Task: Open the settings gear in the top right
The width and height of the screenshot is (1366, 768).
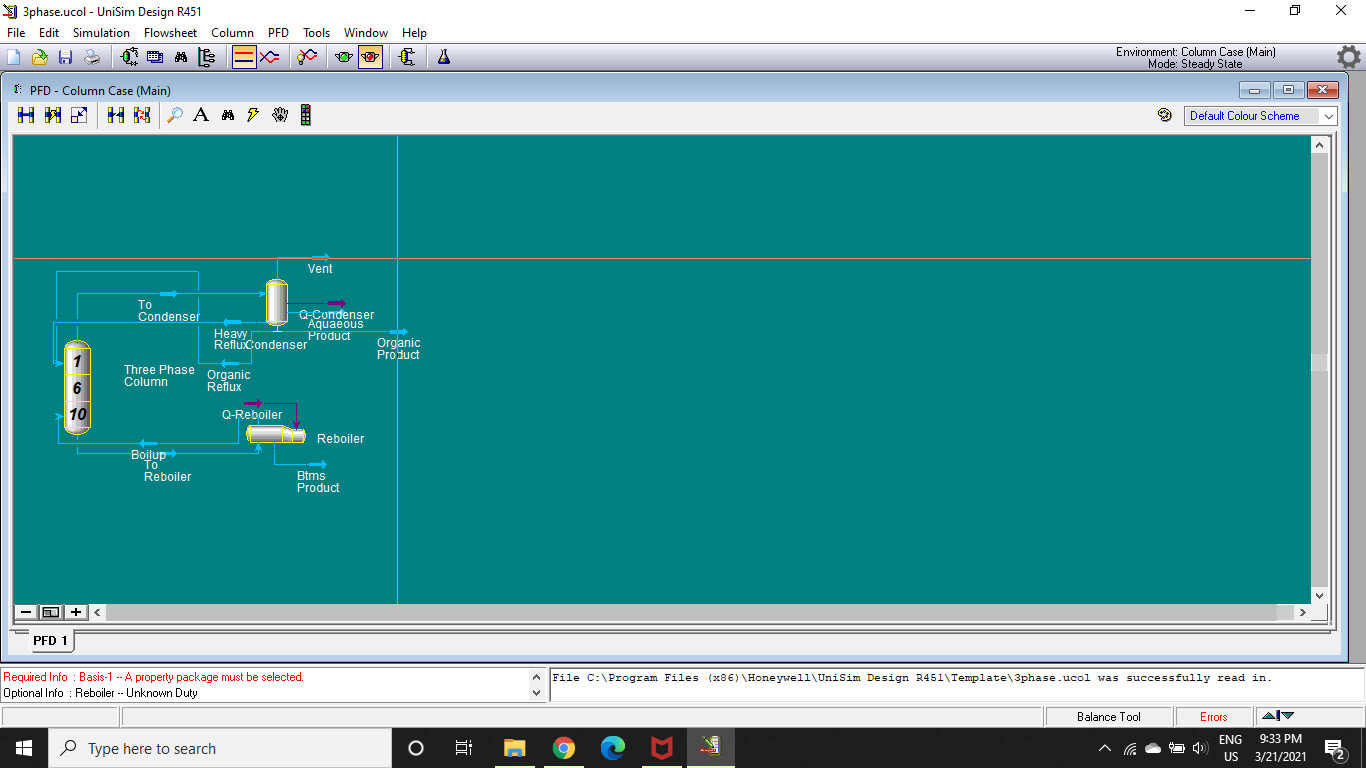Action: pos(1348,57)
